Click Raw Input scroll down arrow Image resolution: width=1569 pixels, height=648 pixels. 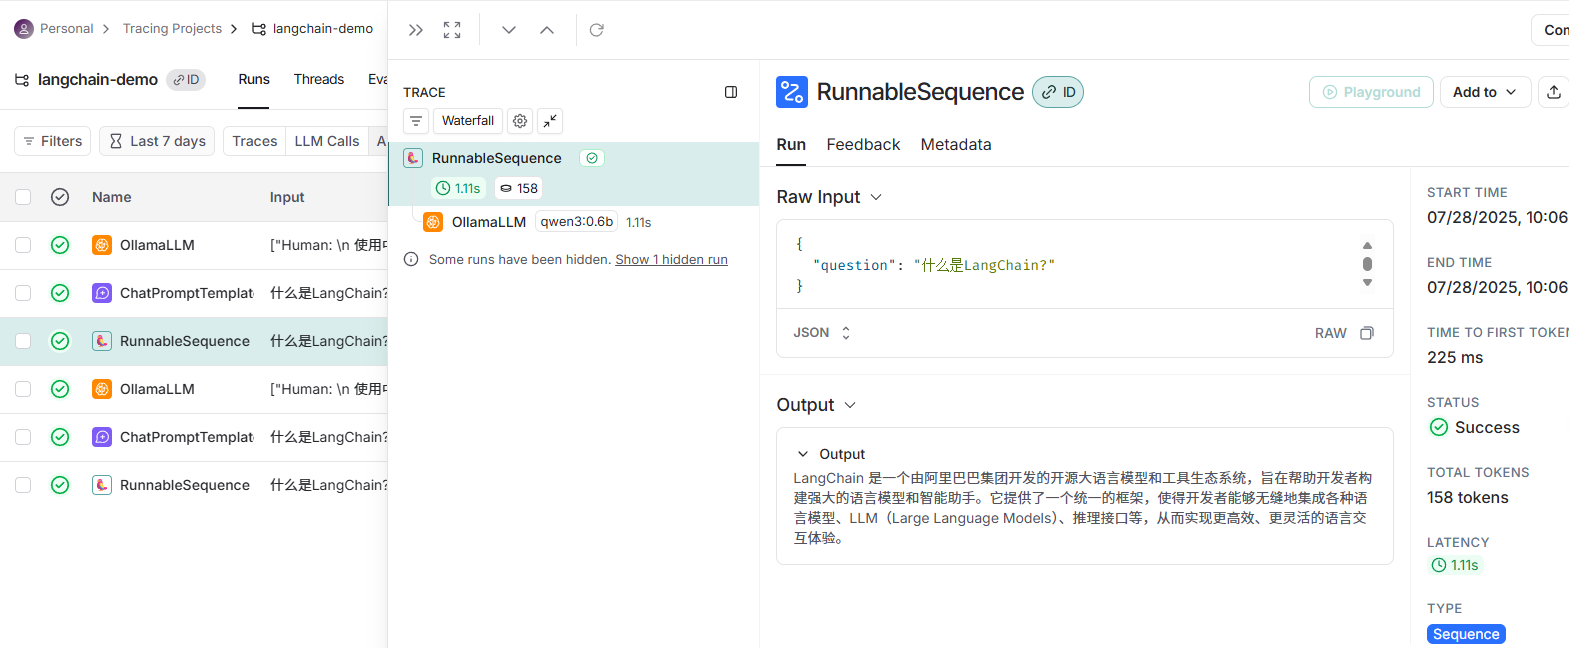tap(1367, 283)
